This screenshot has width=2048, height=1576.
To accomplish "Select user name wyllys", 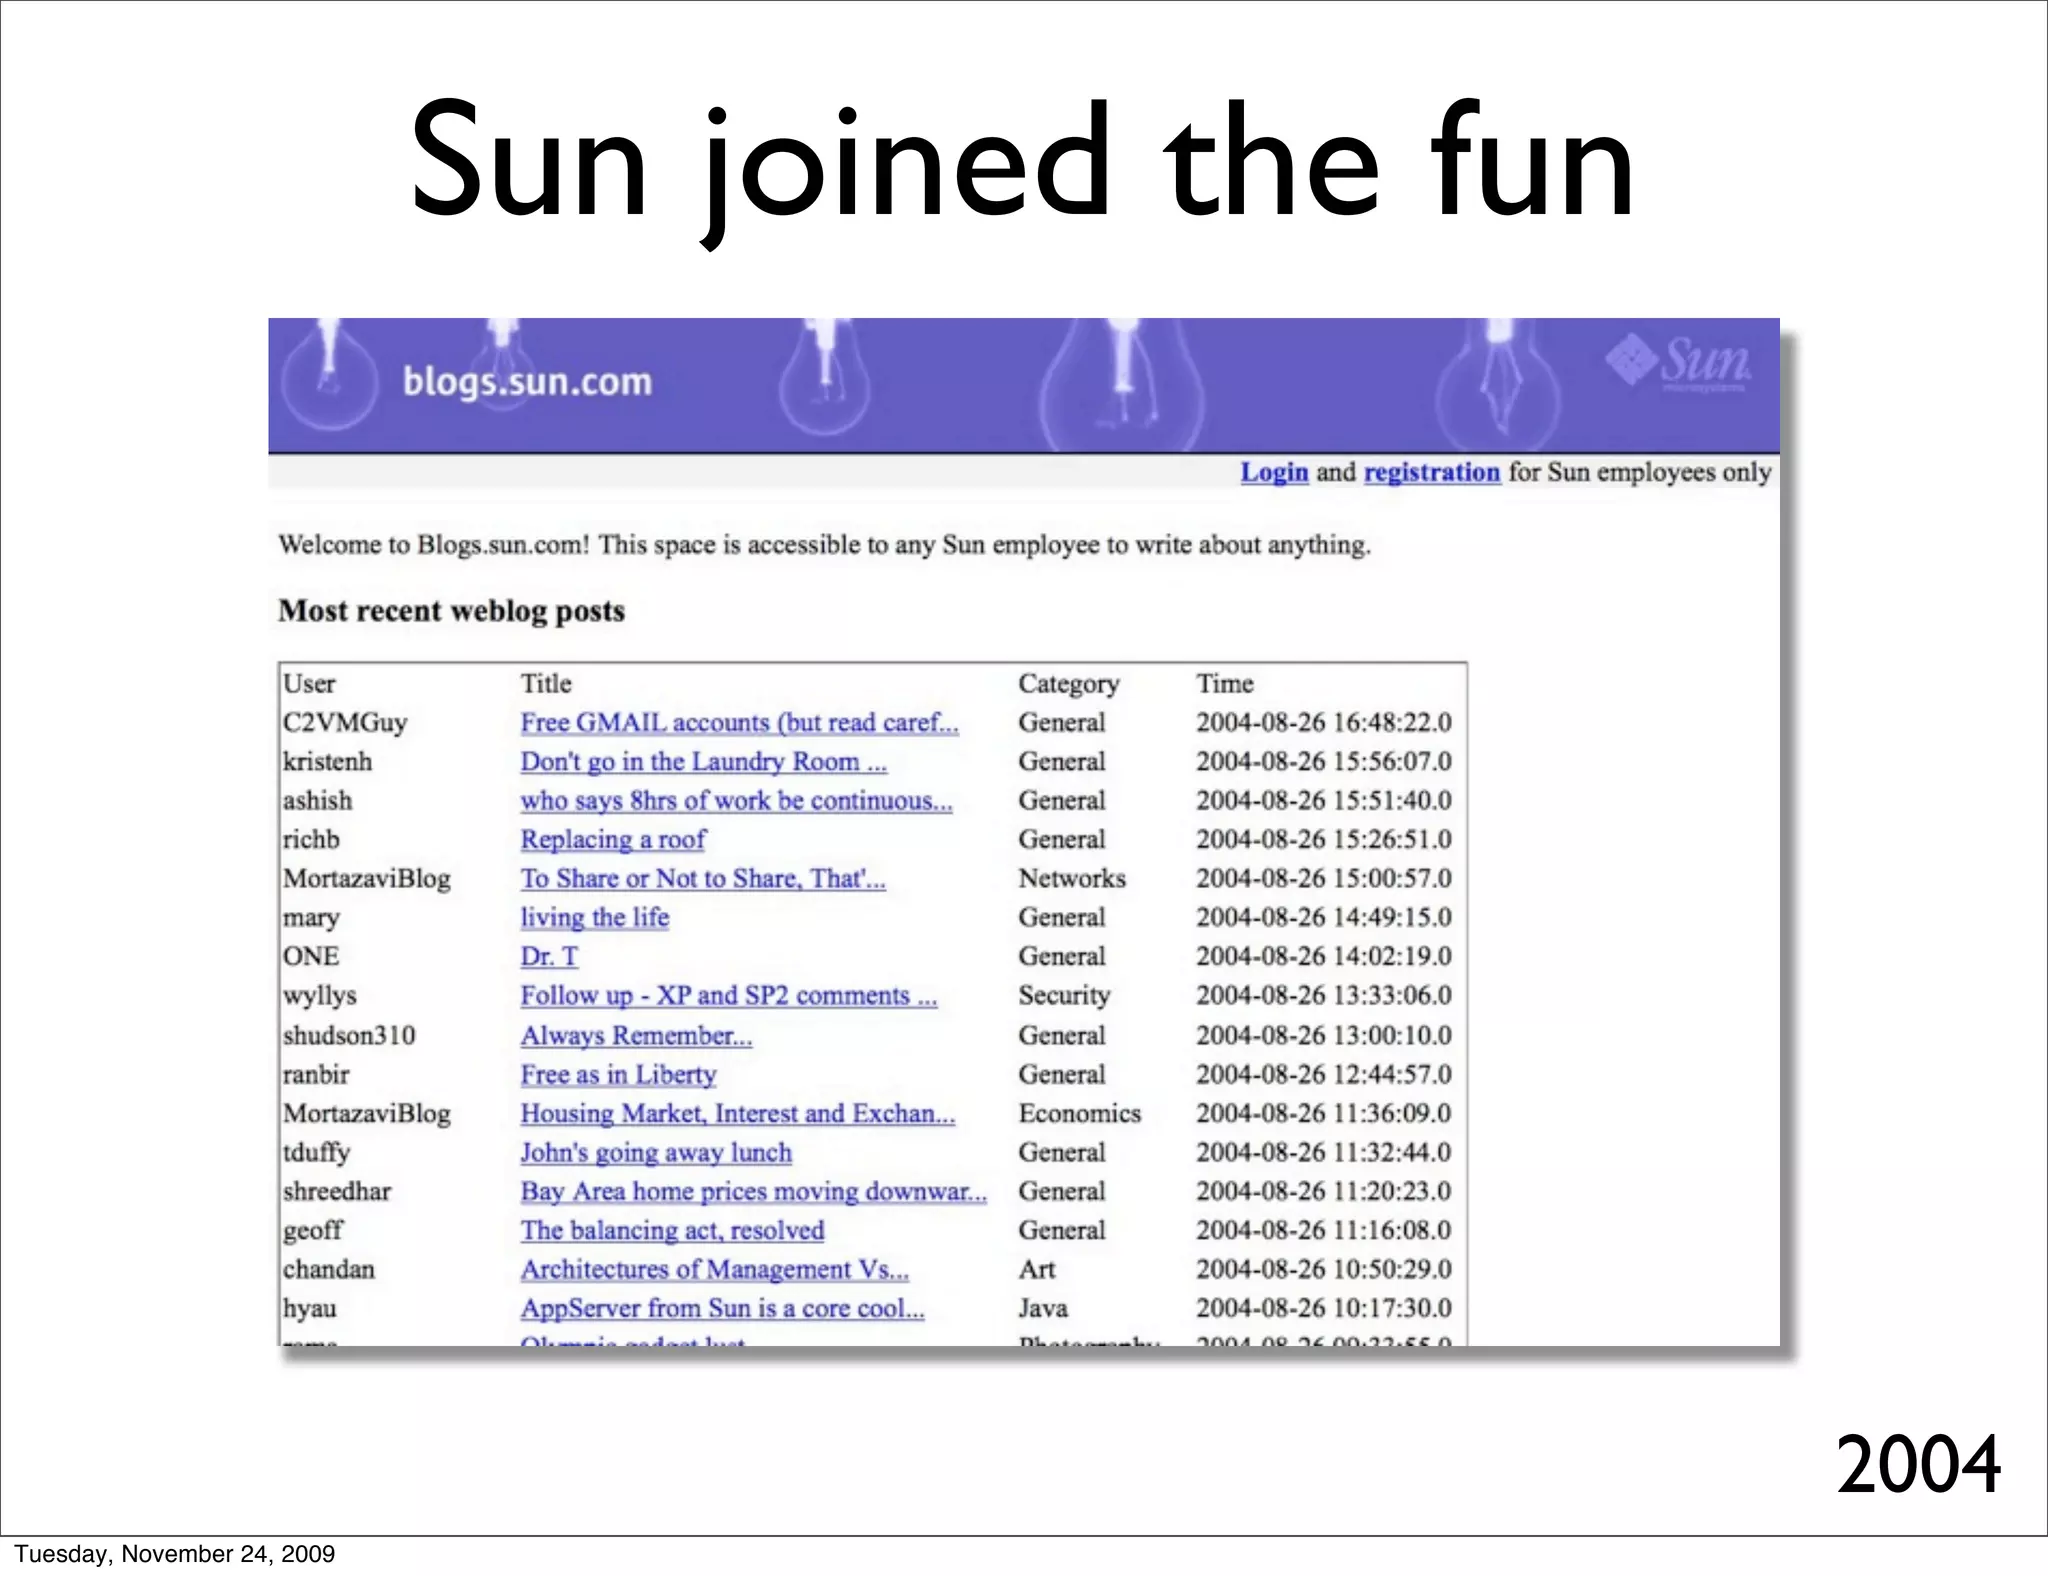I will (319, 996).
